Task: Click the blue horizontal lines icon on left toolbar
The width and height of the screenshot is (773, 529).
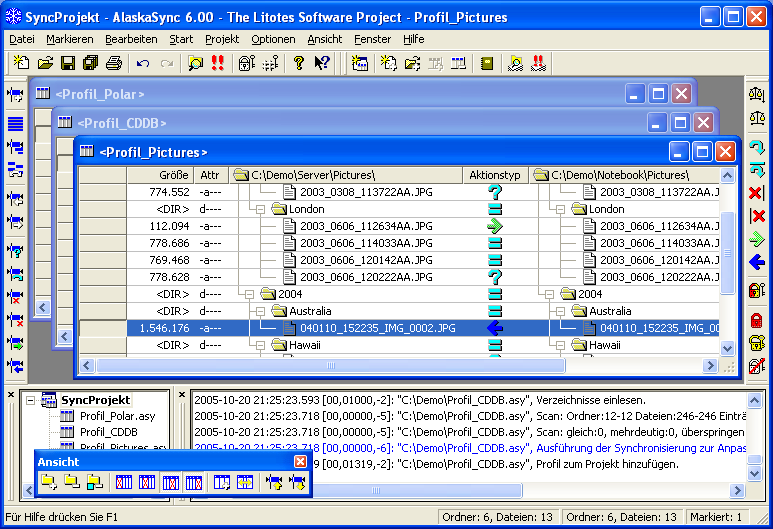Action: click(15, 123)
